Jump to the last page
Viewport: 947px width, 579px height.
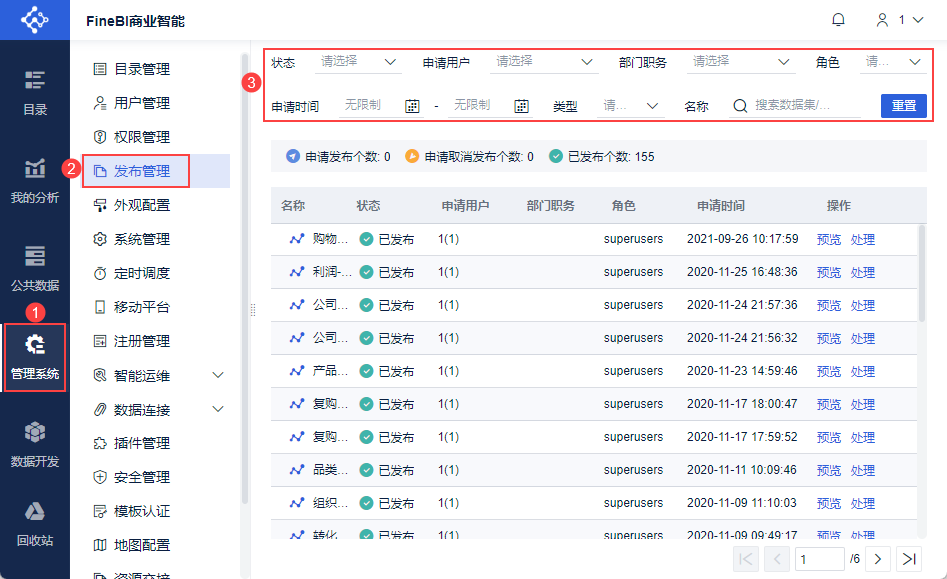pyautogui.click(x=909, y=559)
